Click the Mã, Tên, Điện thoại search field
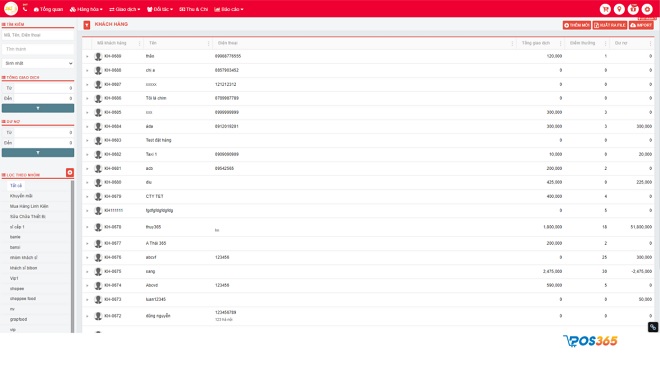660x367 pixels. coord(38,35)
